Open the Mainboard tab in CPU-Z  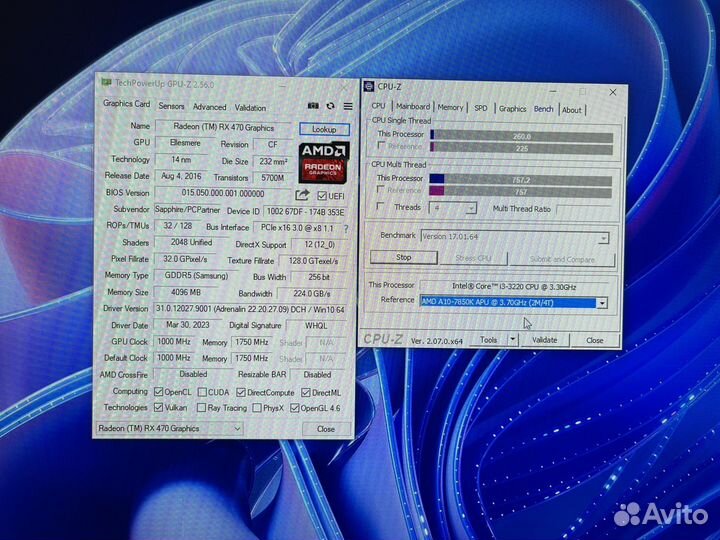[413, 107]
